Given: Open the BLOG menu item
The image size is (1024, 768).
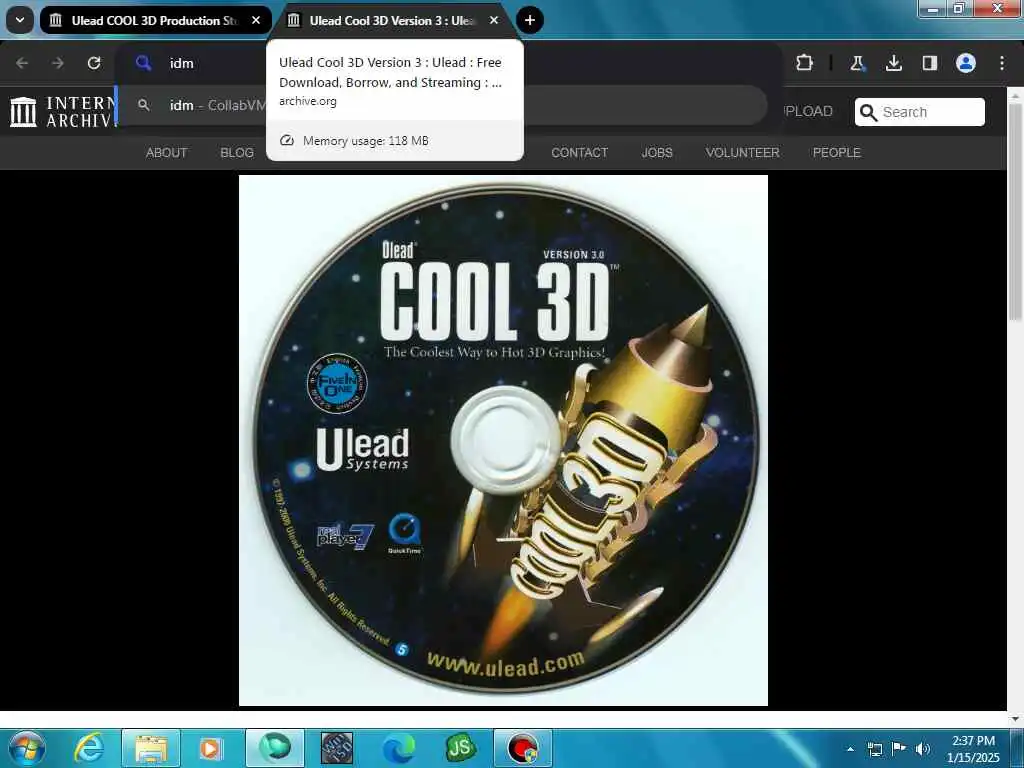Looking at the screenshot, I should click(x=237, y=153).
